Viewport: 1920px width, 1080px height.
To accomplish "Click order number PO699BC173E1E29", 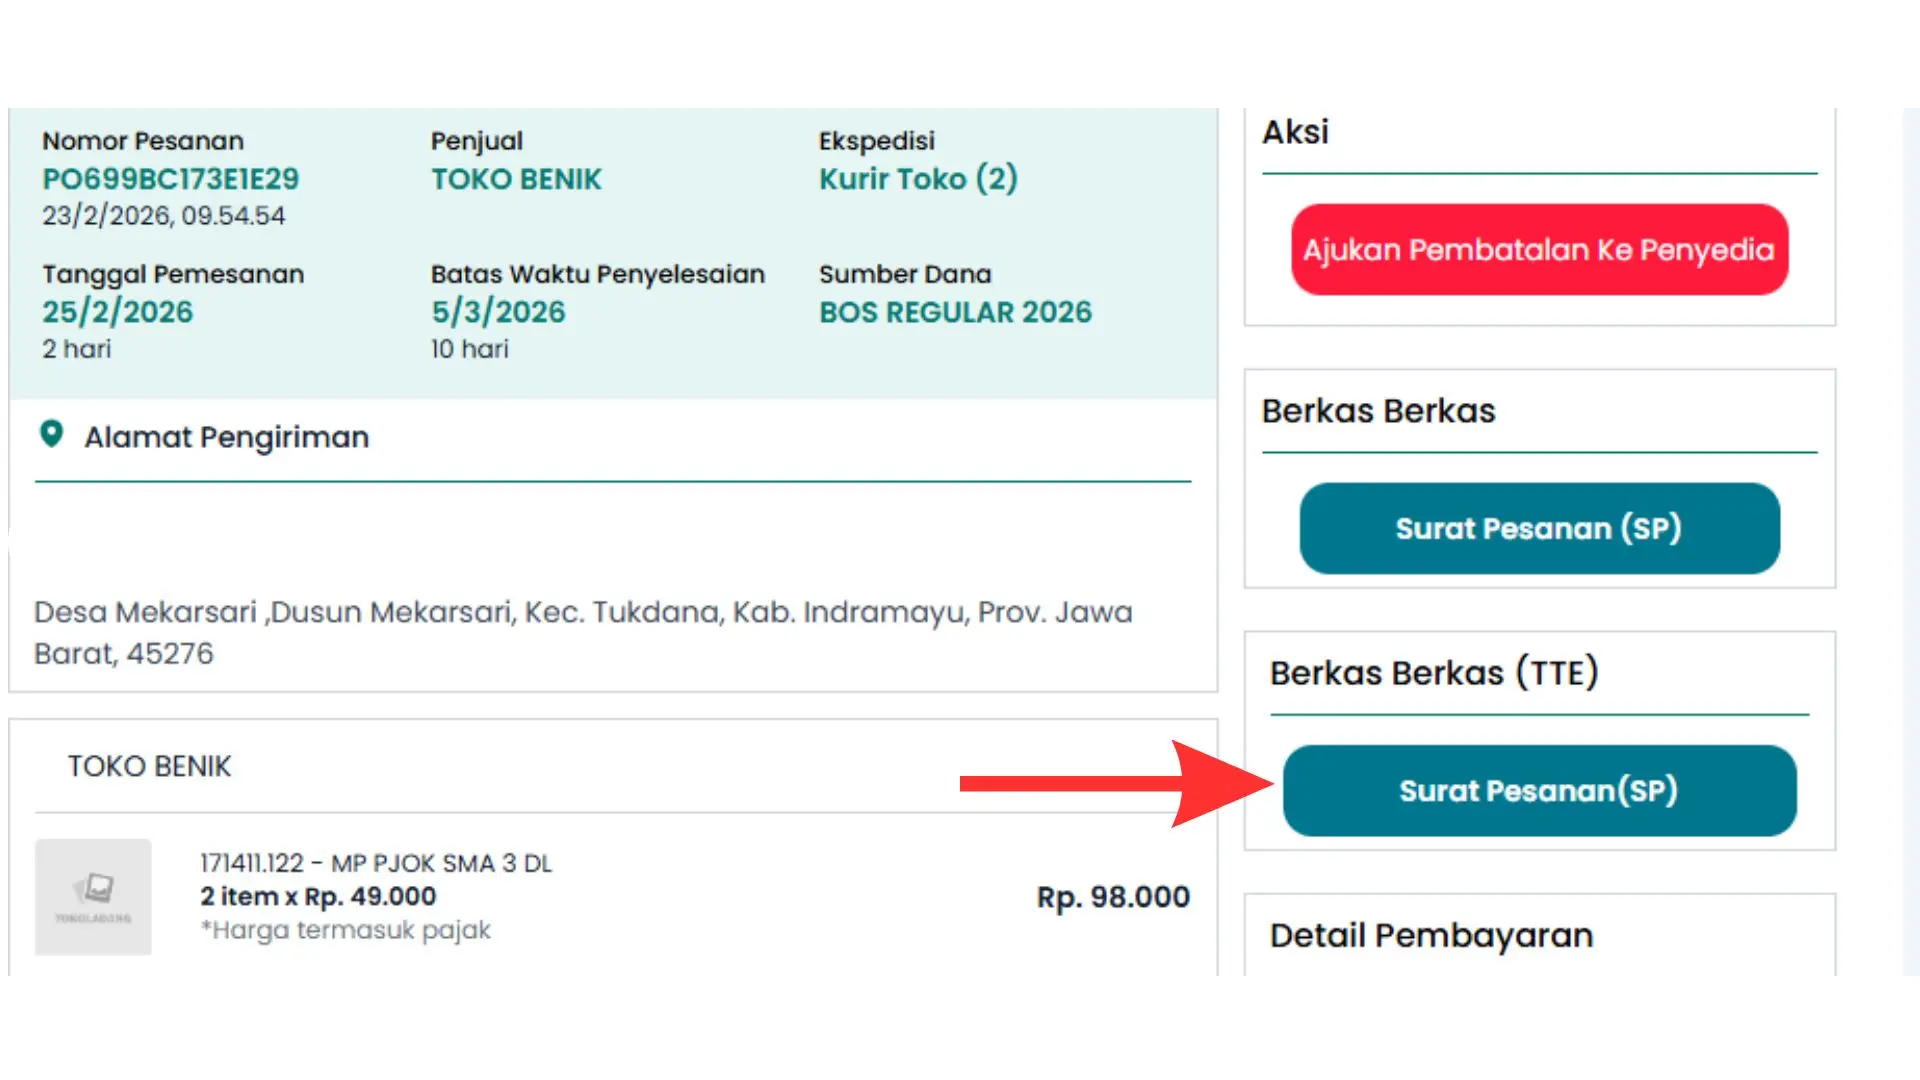I will click(x=170, y=179).
